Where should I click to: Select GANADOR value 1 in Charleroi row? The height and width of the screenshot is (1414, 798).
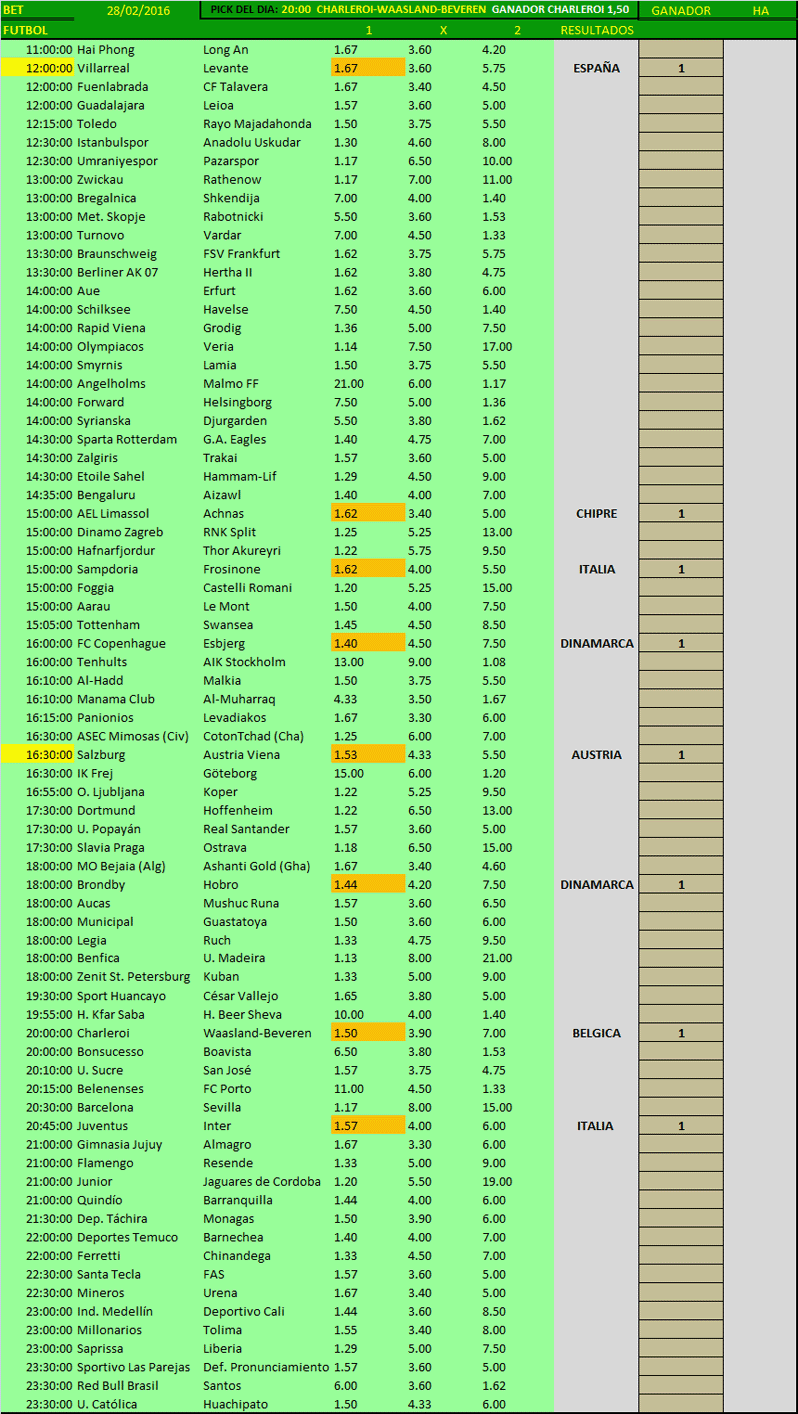click(x=681, y=1033)
